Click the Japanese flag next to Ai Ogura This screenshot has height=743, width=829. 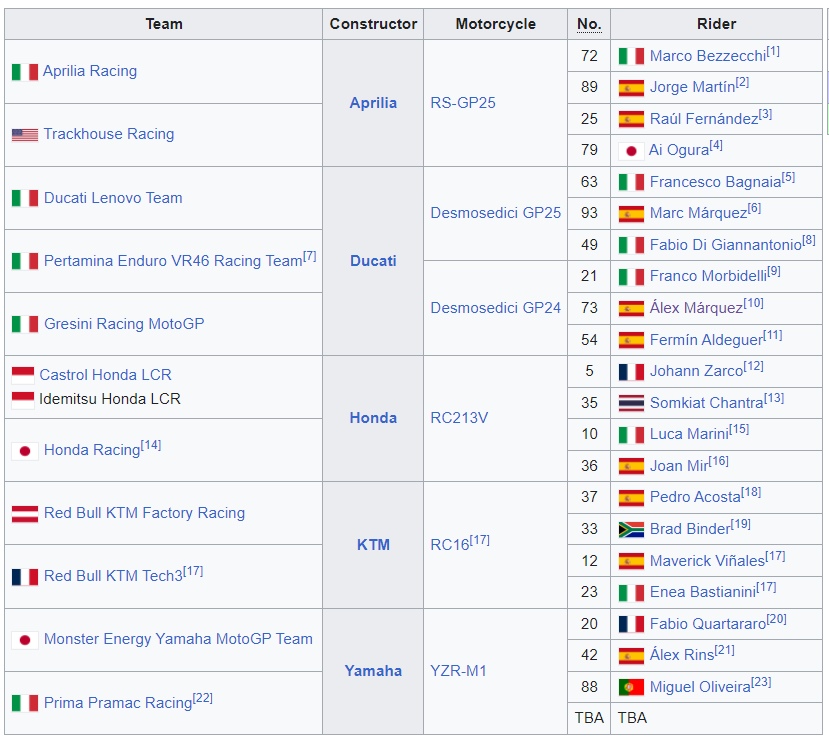(630, 151)
